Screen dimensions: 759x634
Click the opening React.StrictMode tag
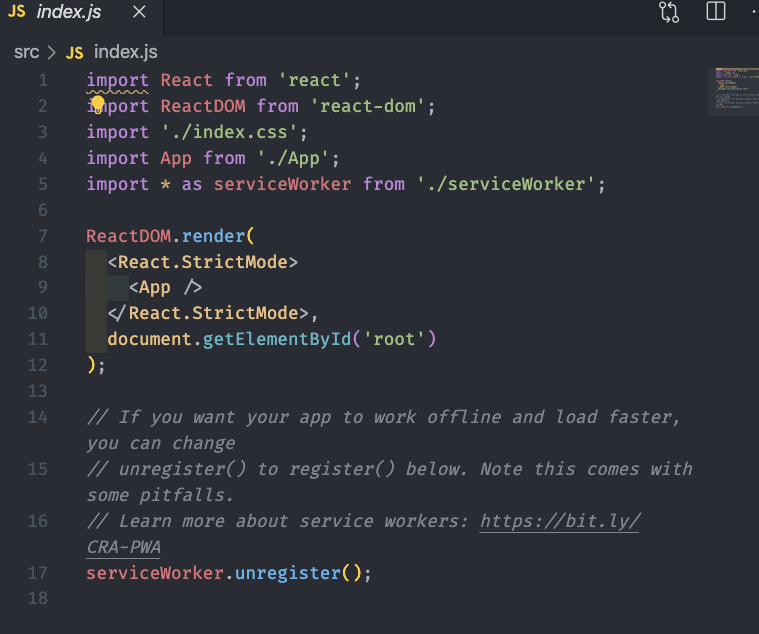pos(203,262)
